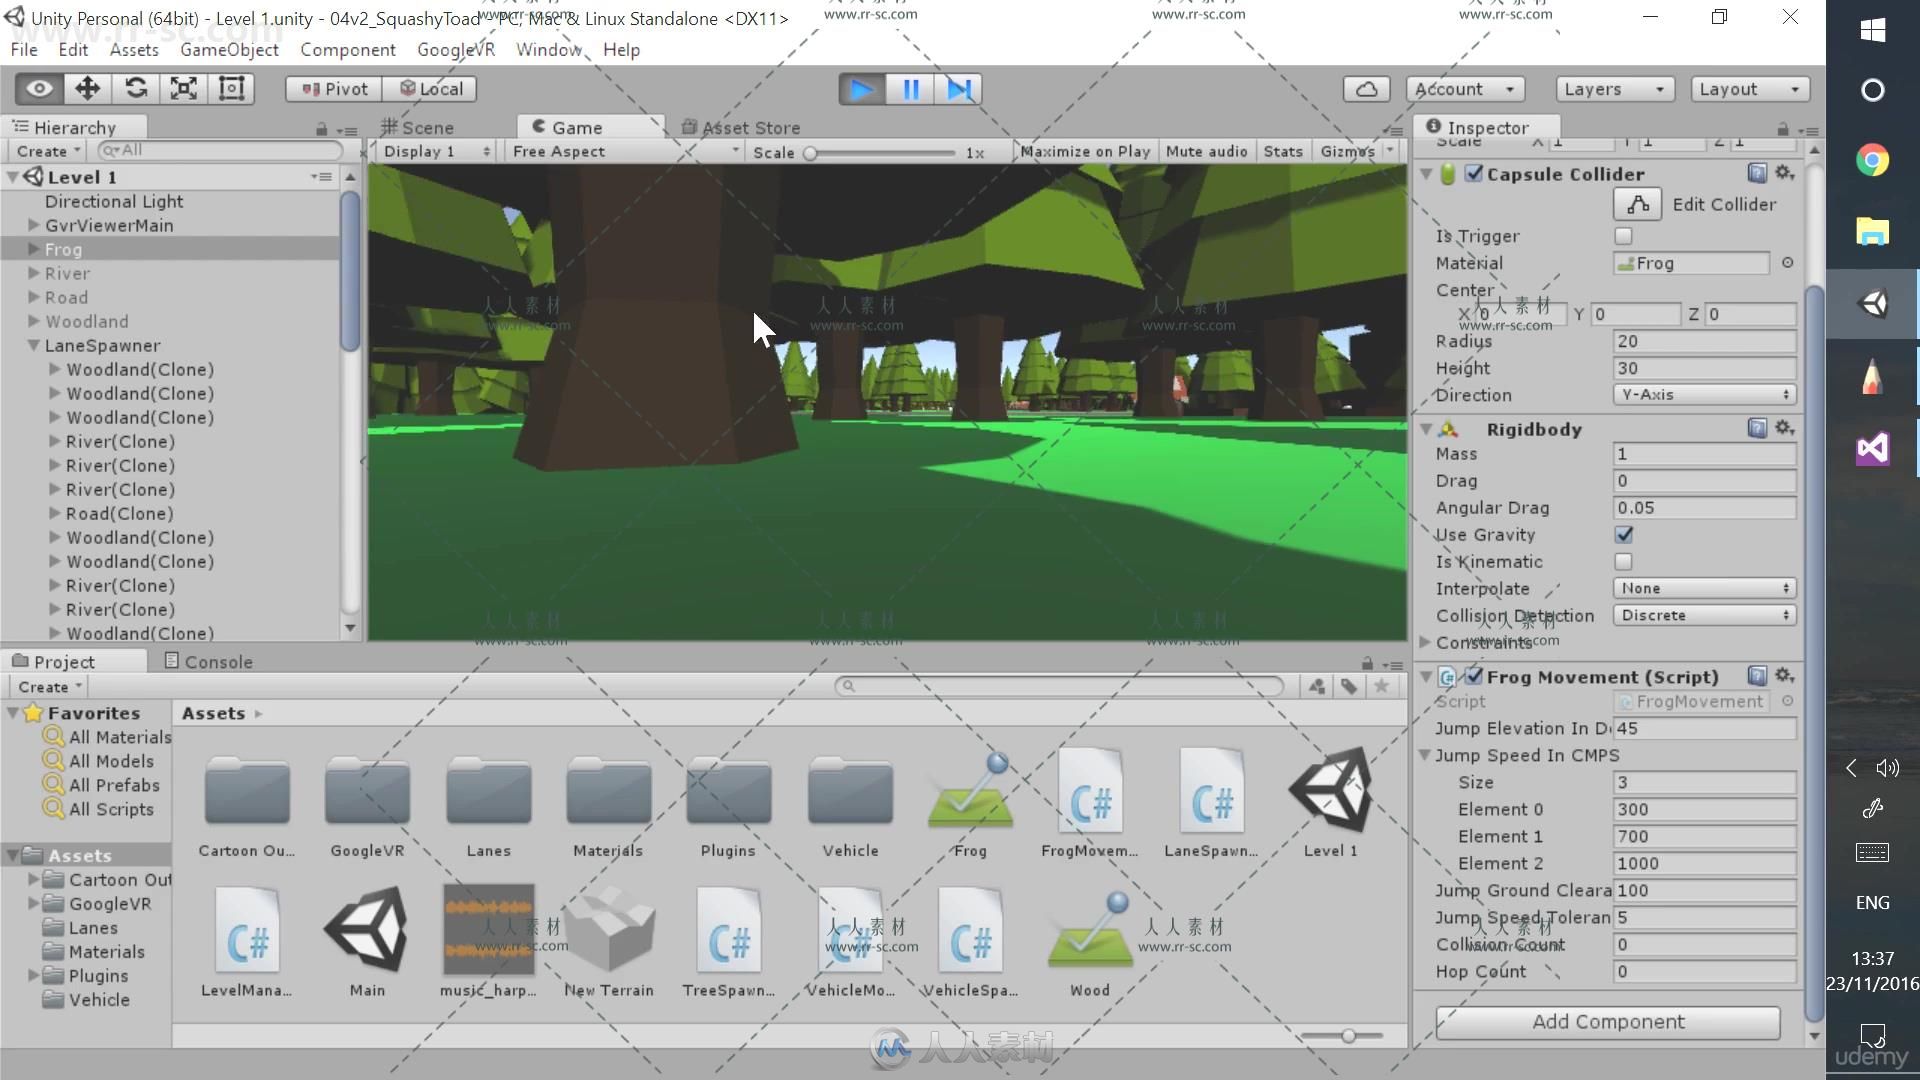Click the Step frame button
This screenshot has width=1920, height=1080.
958,89
